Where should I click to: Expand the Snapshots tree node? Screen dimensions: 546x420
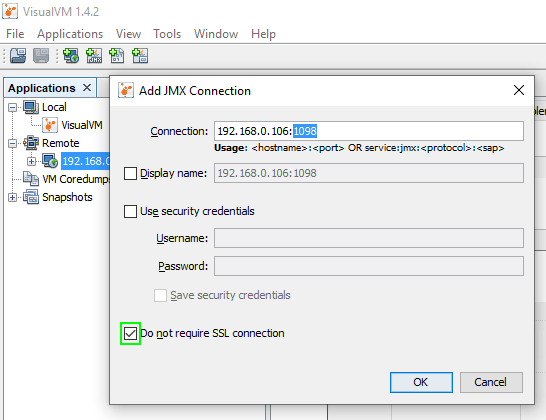[13, 197]
